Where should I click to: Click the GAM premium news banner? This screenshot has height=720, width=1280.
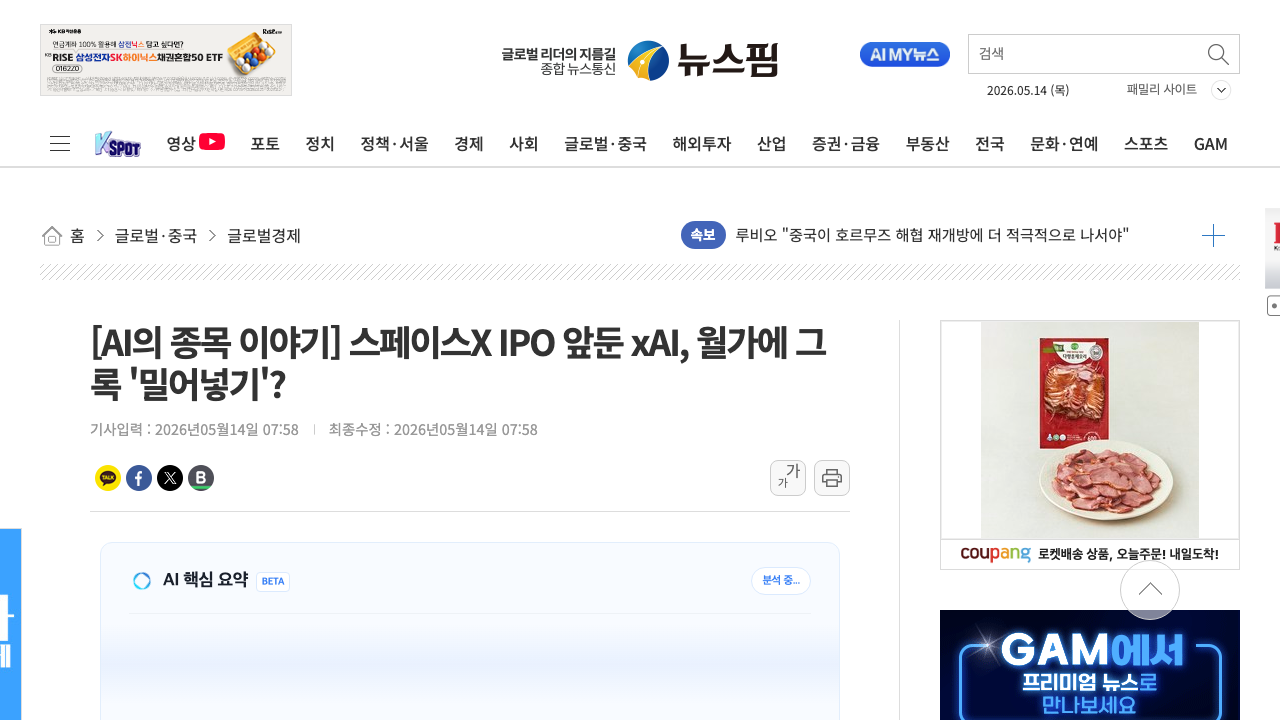[x=1090, y=665]
